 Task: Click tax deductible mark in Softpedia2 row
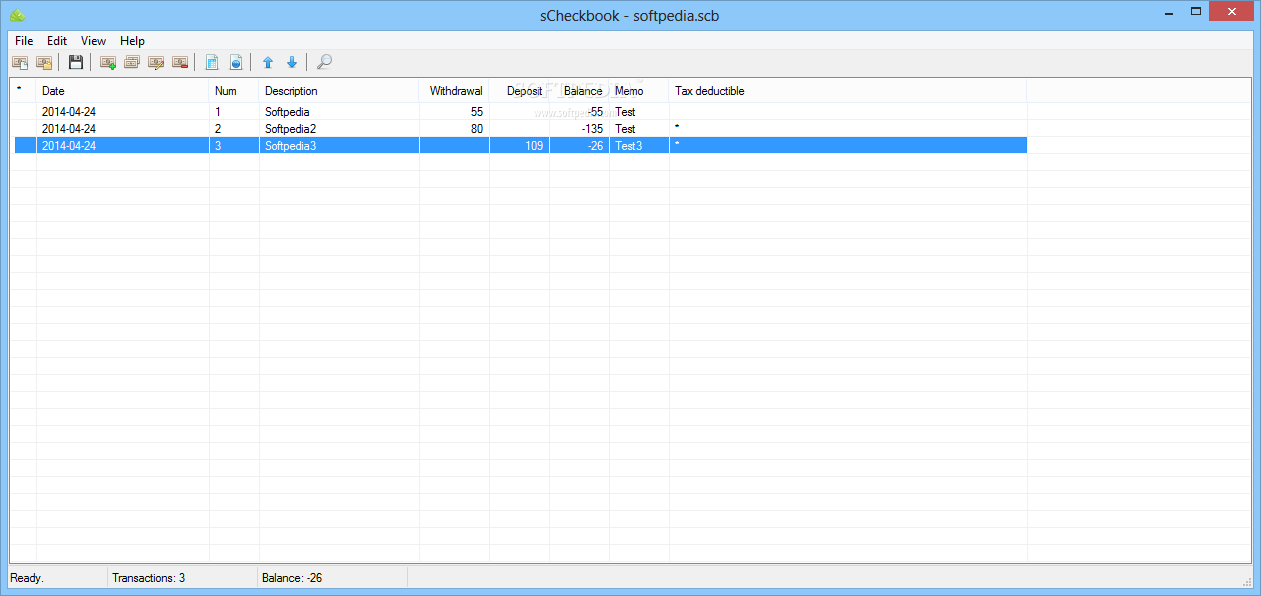[x=677, y=128]
